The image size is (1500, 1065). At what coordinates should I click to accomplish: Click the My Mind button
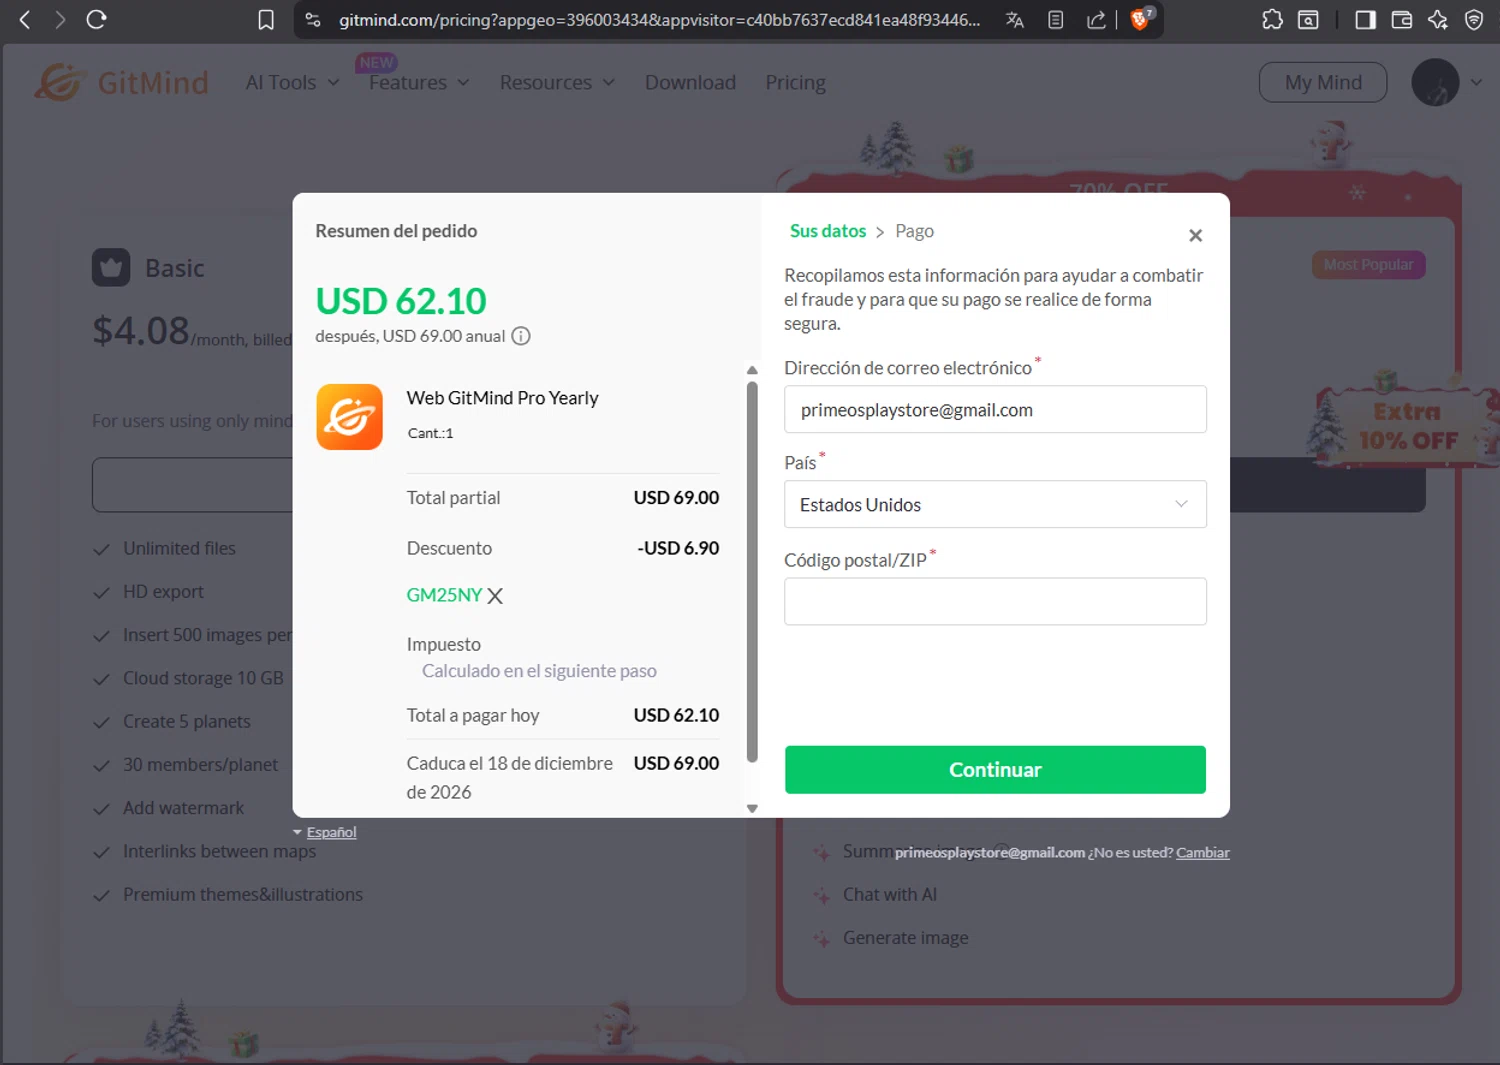(1323, 82)
